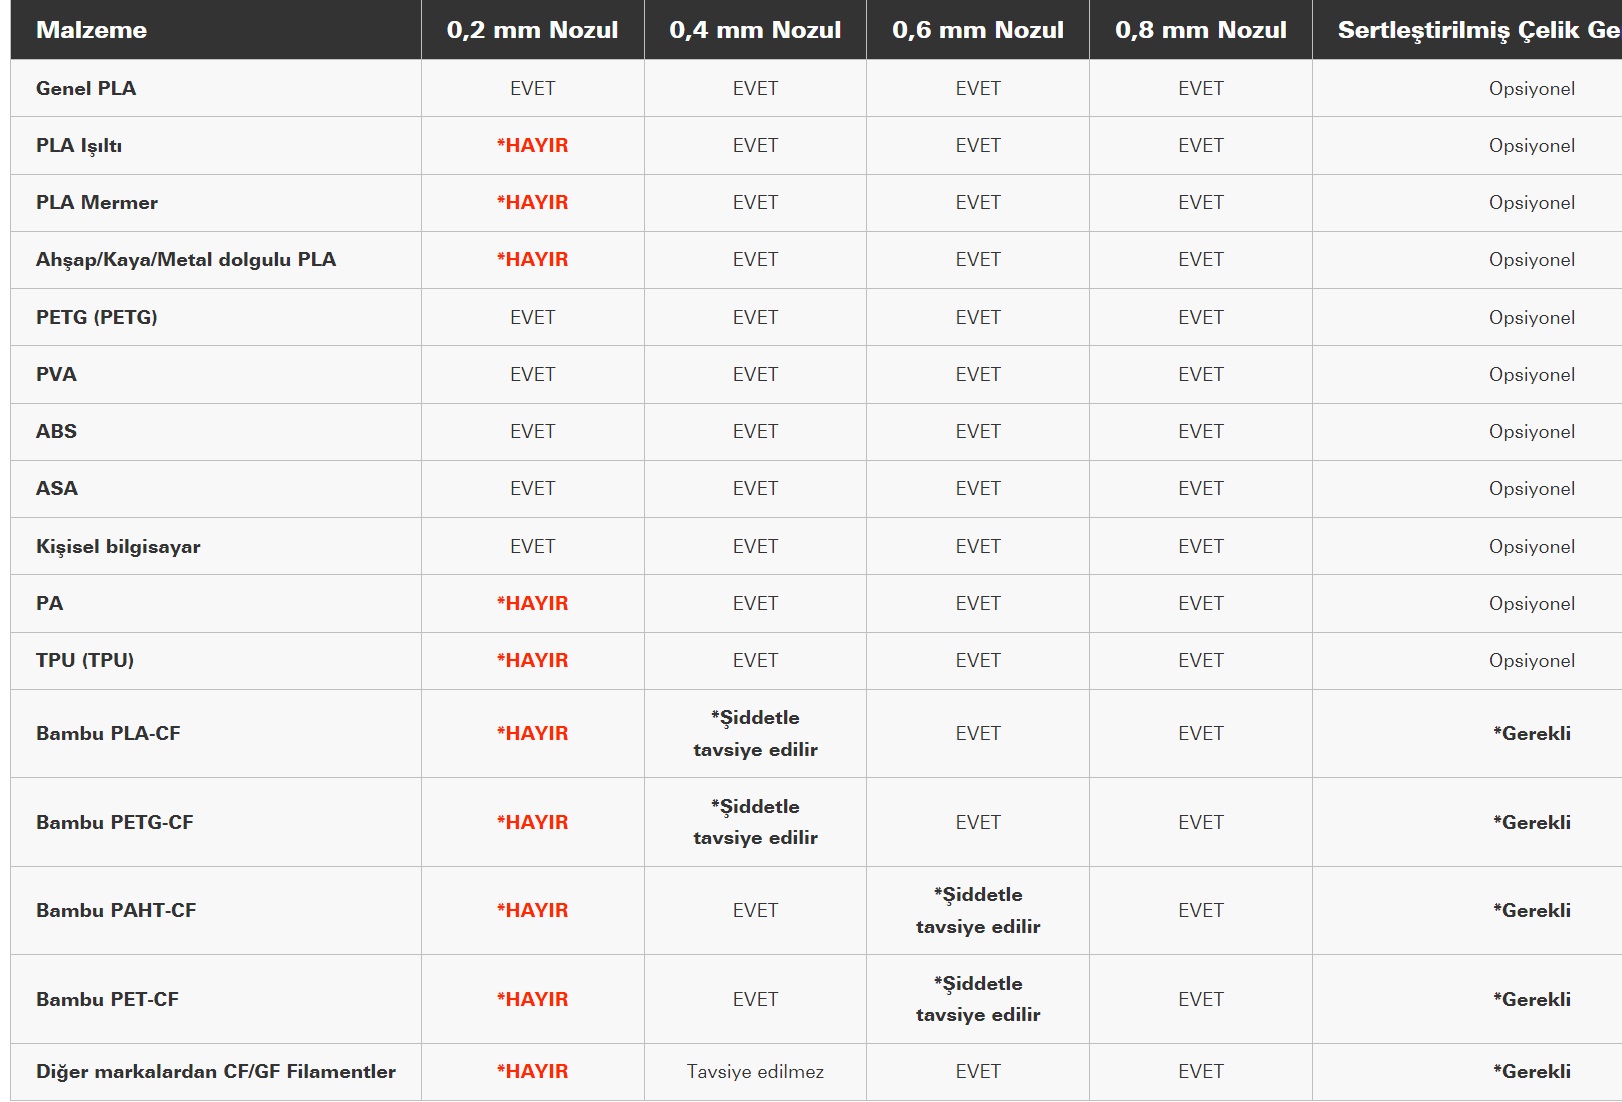Click Ahşap/Kaya/Metal dolgulu PLA label

(x=186, y=259)
